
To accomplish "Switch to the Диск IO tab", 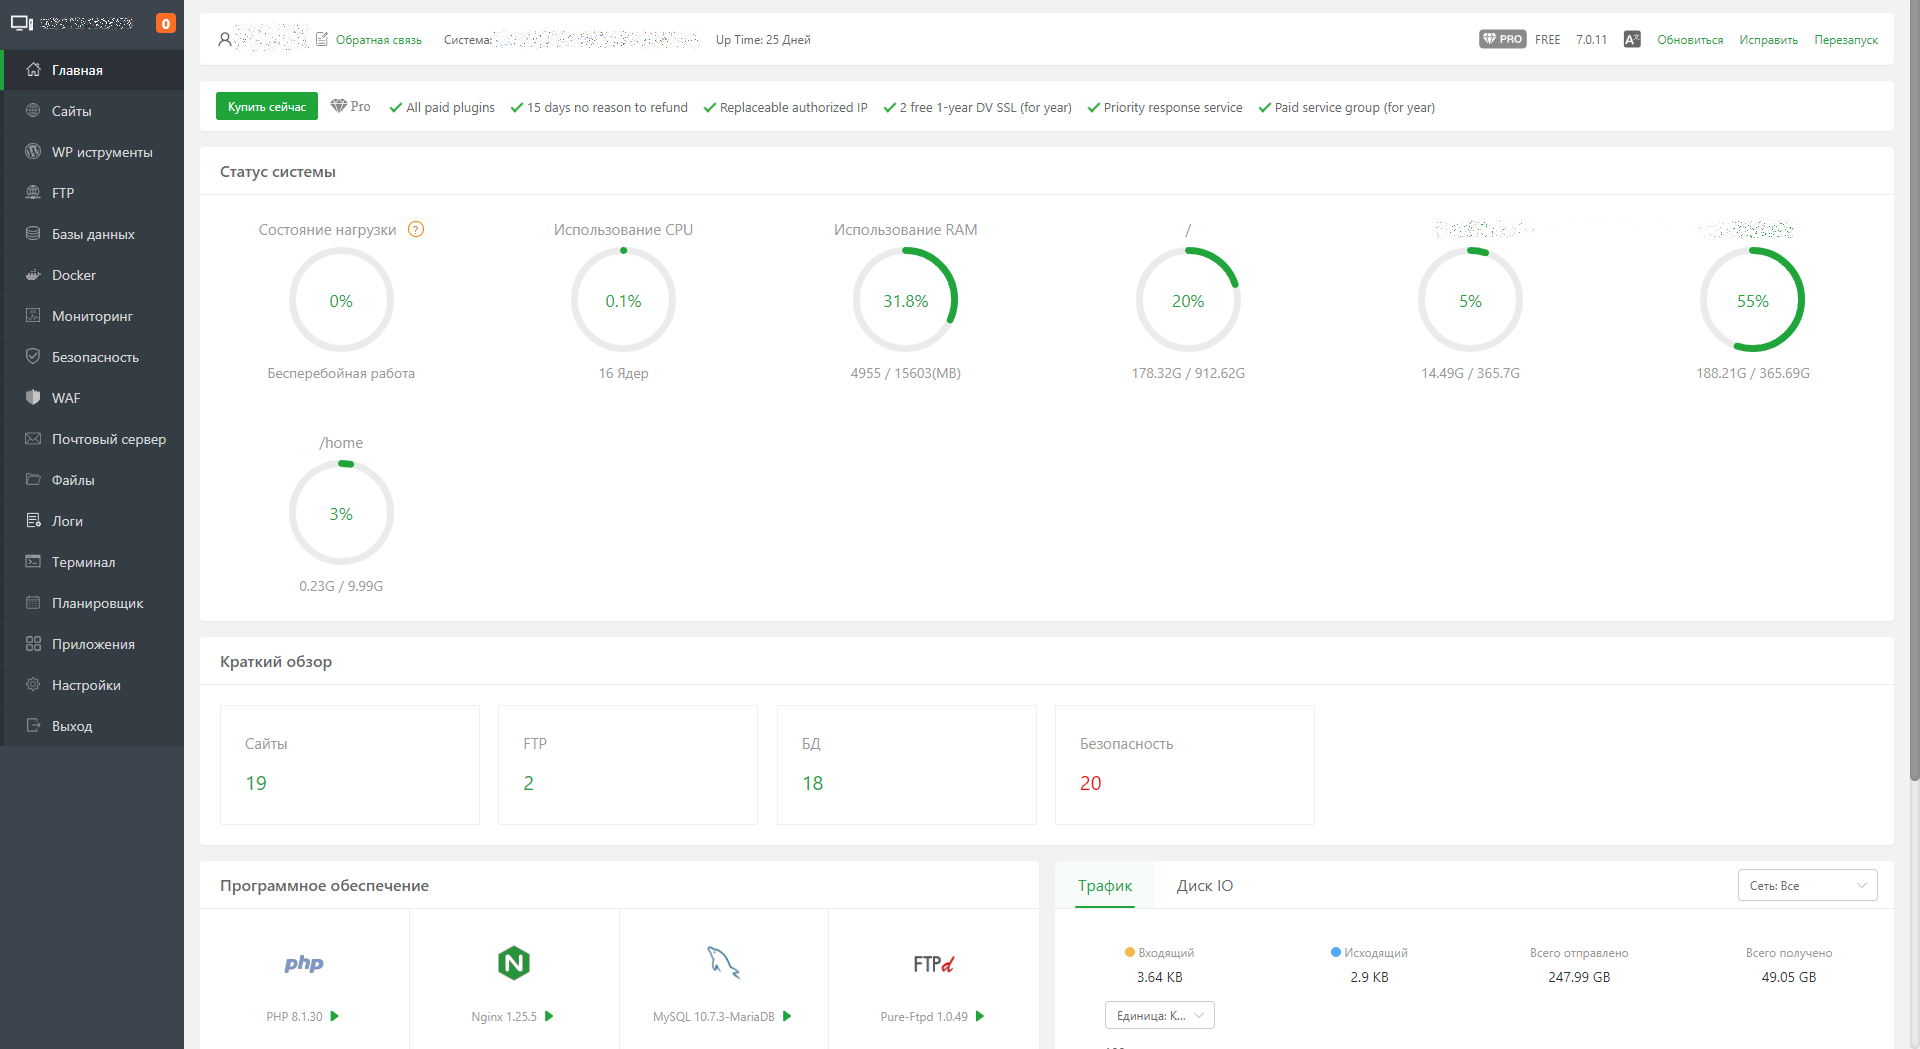I will tap(1204, 886).
